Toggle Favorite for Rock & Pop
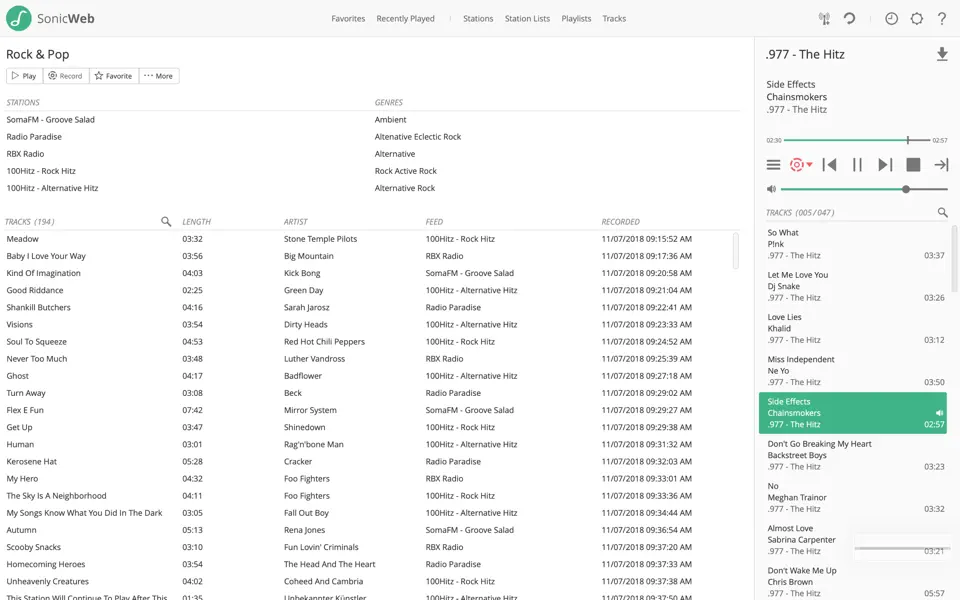 (x=113, y=76)
